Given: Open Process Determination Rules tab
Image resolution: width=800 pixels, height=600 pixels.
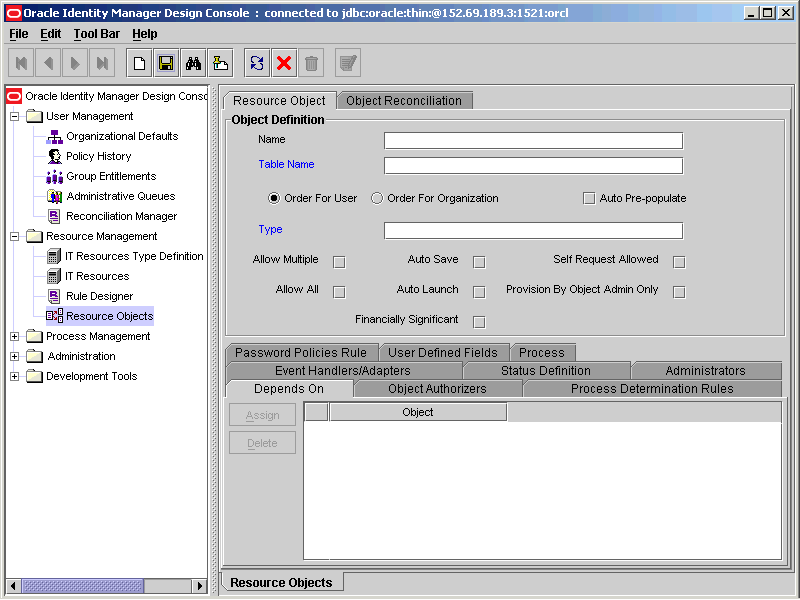Looking at the screenshot, I should click(x=652, y=389).
